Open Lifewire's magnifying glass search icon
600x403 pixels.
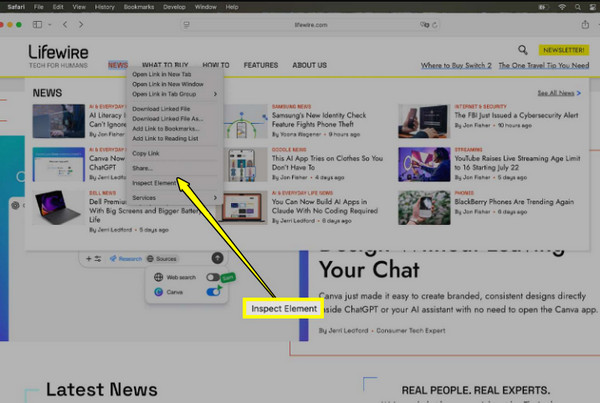click(522, 49)
